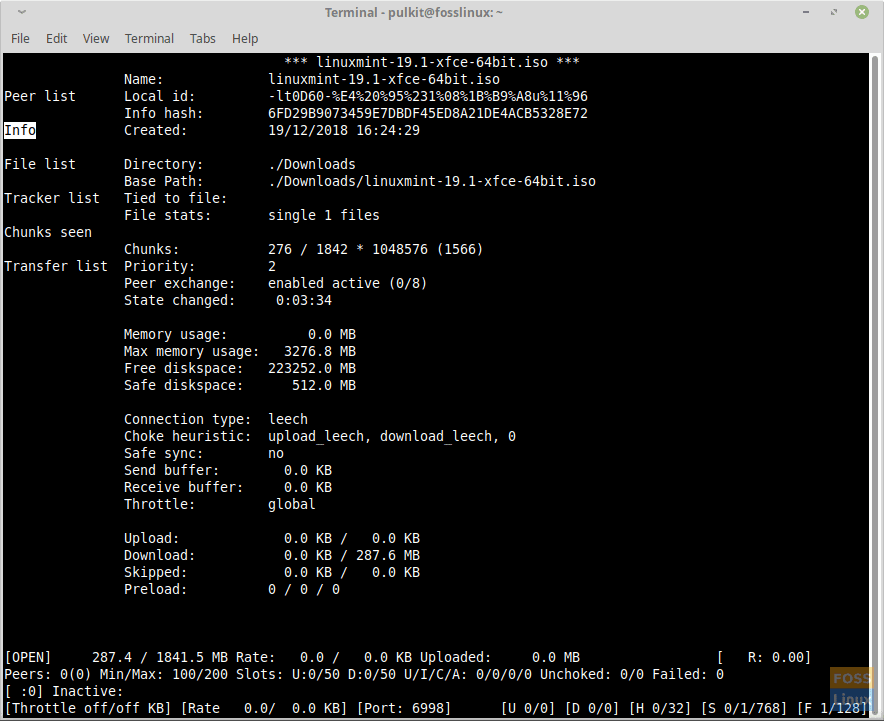This screenshot has height=721, width=884.
Task: Click the terminal vertical scrollbar
Action: 875,384
